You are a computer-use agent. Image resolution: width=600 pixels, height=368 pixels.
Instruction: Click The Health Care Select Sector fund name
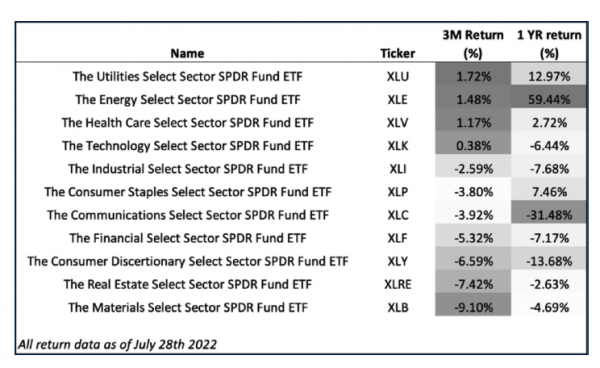(188, 123)
